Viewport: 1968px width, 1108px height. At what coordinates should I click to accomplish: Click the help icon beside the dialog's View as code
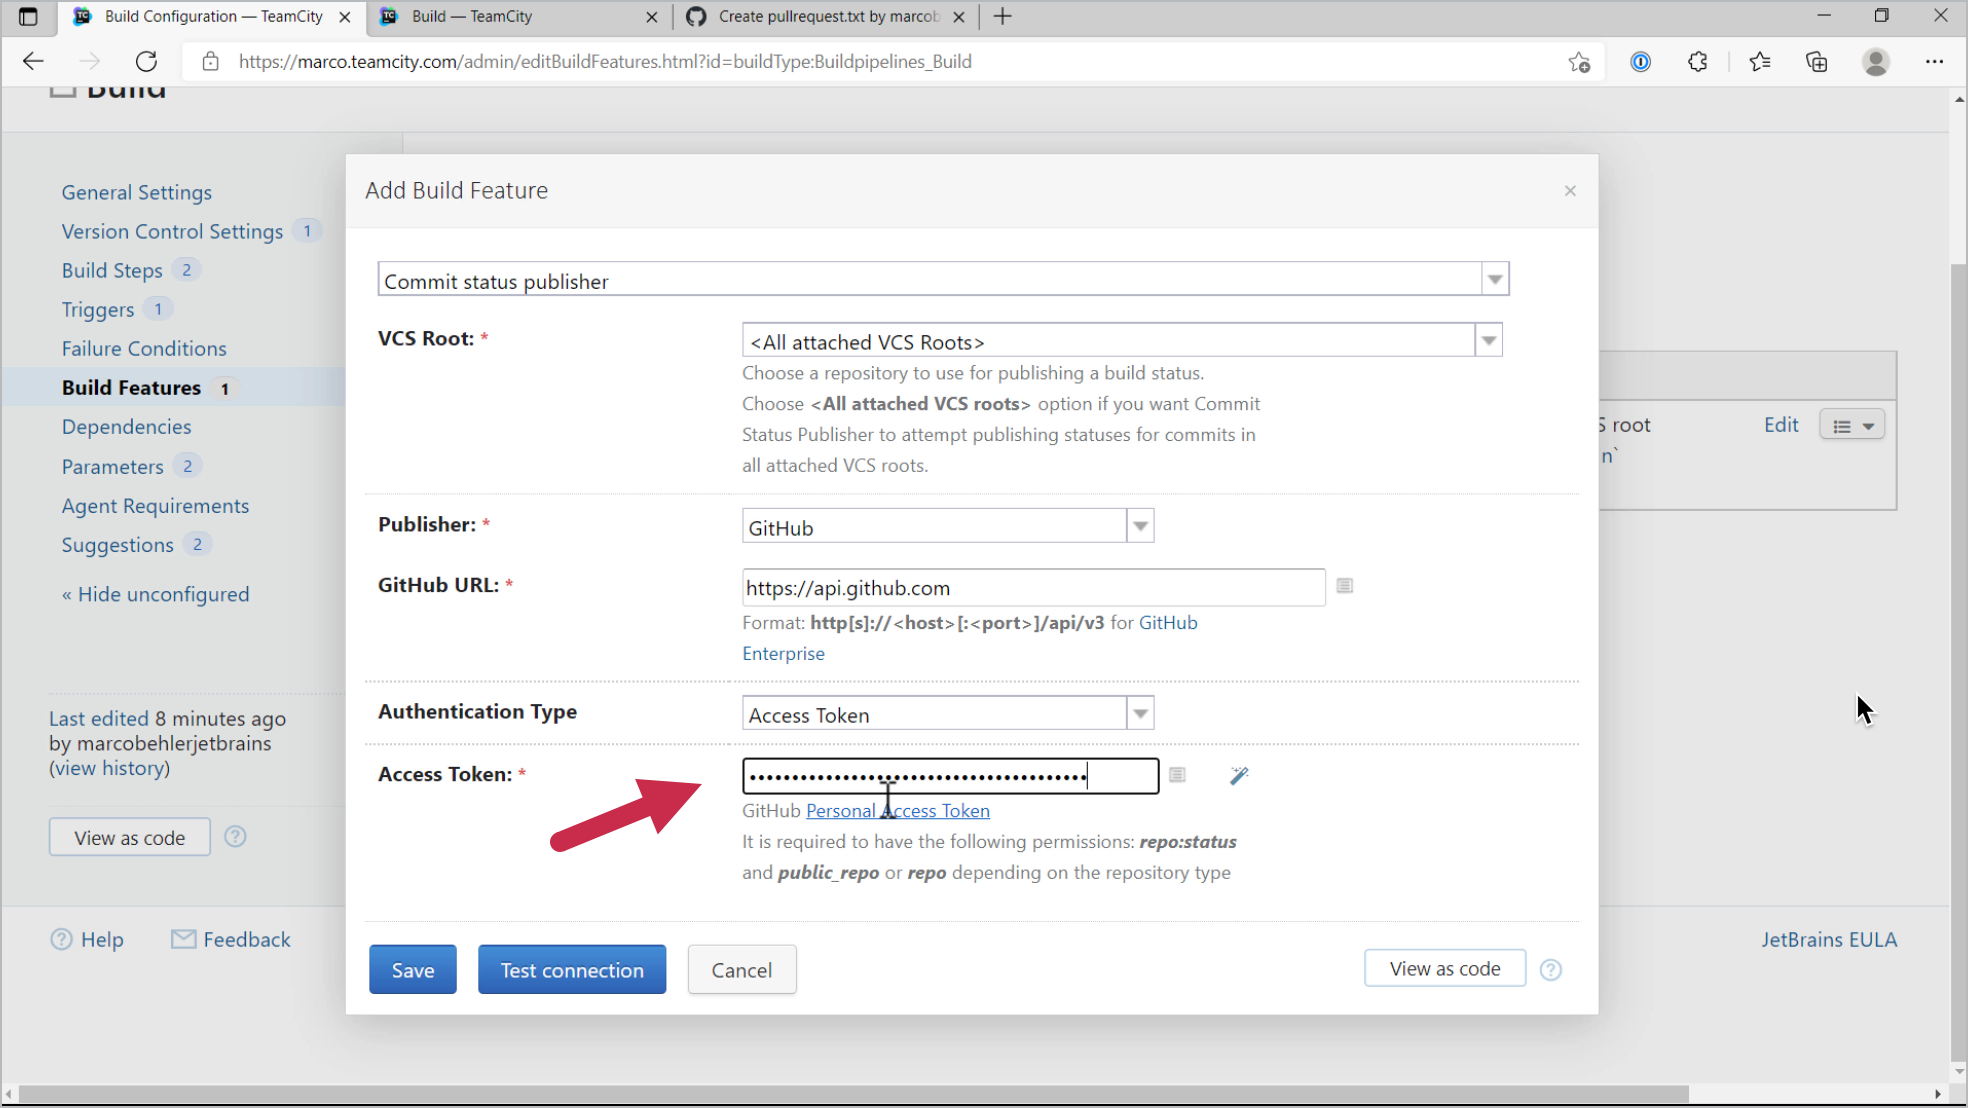point(1551,969)
